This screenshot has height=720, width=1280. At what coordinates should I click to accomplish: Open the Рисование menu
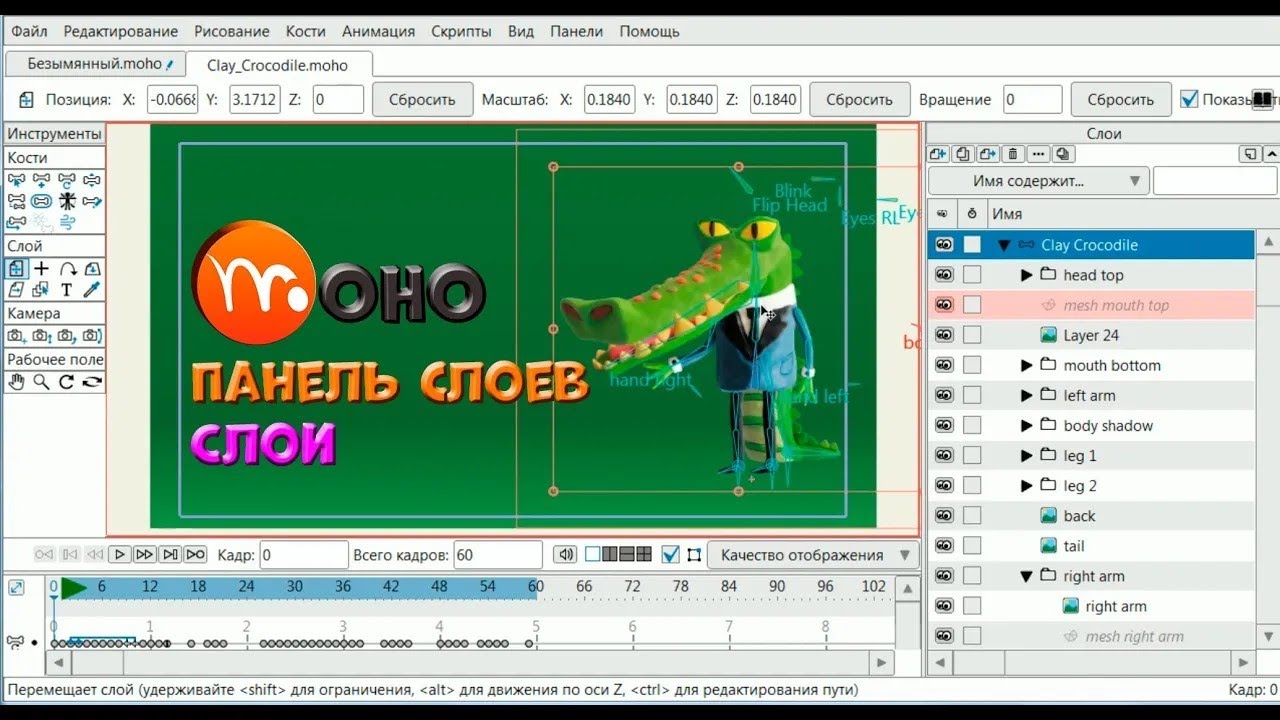click(x=232, y=31)
